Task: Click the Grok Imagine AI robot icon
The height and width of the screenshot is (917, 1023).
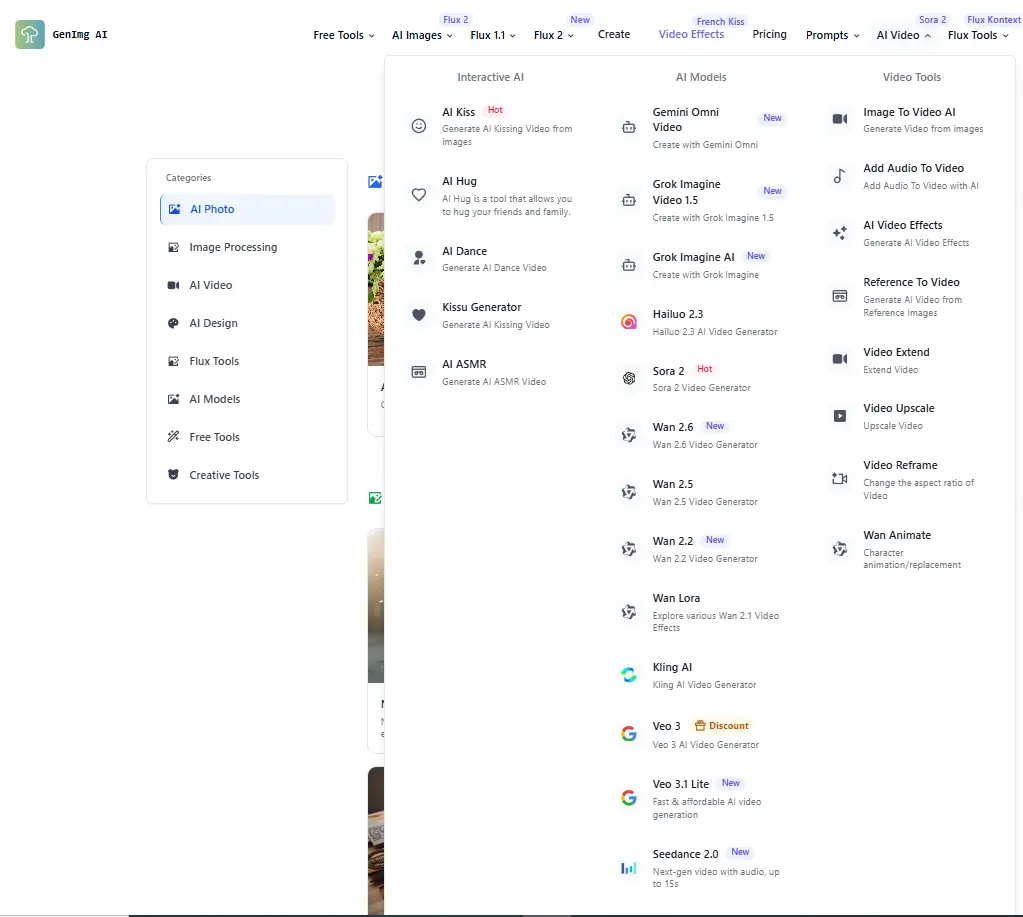Action: point(629,265)
